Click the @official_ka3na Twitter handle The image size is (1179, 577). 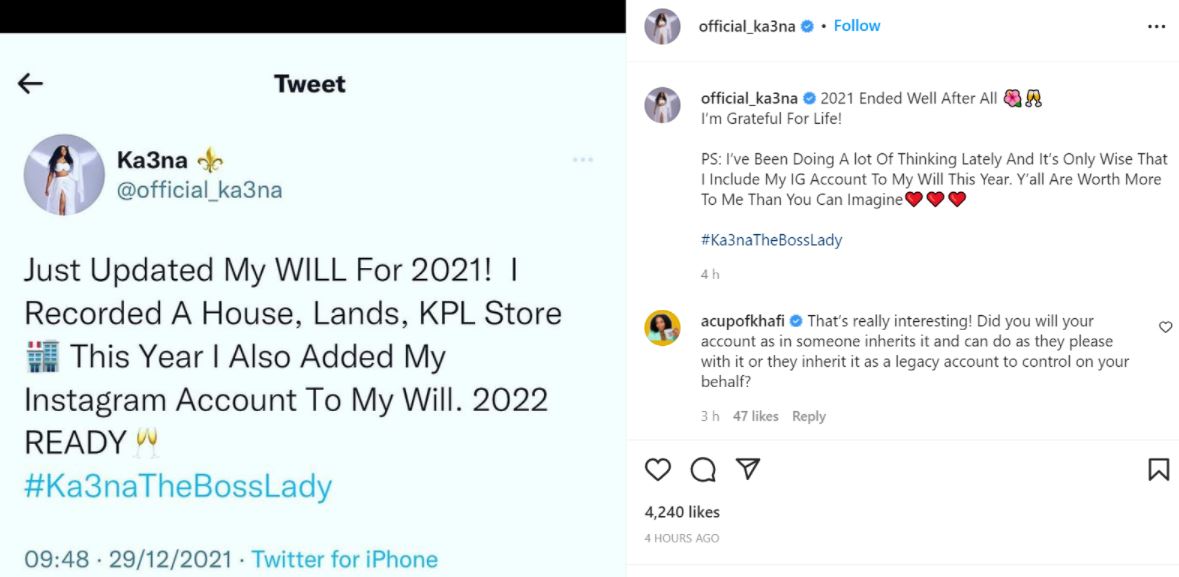(x=200, y=189)
